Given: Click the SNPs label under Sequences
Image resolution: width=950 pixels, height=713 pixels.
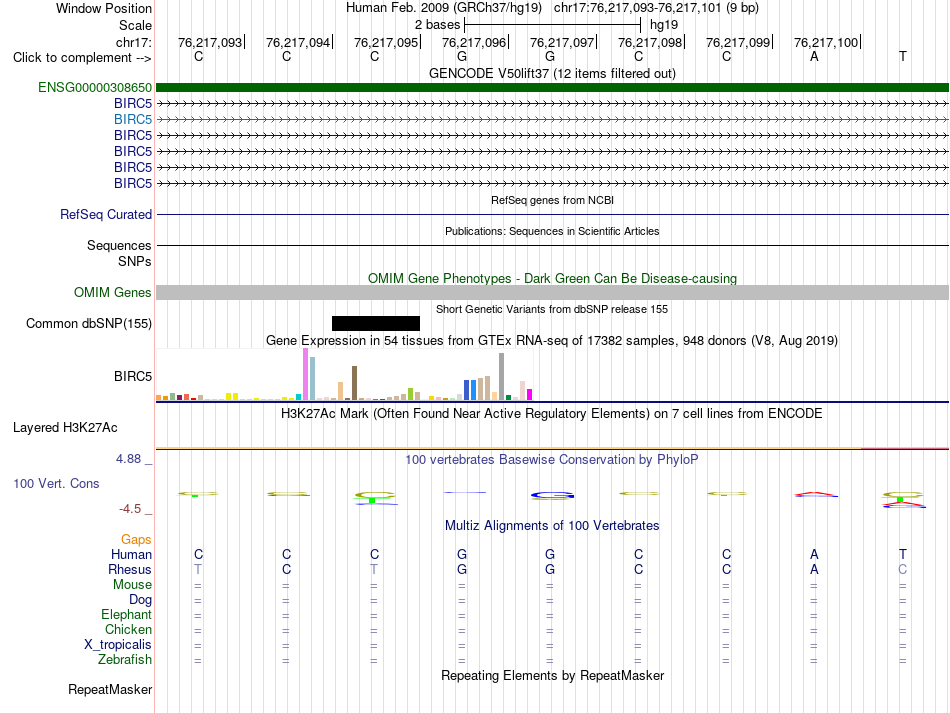Looking at the screenshot, I should point(135,261).
